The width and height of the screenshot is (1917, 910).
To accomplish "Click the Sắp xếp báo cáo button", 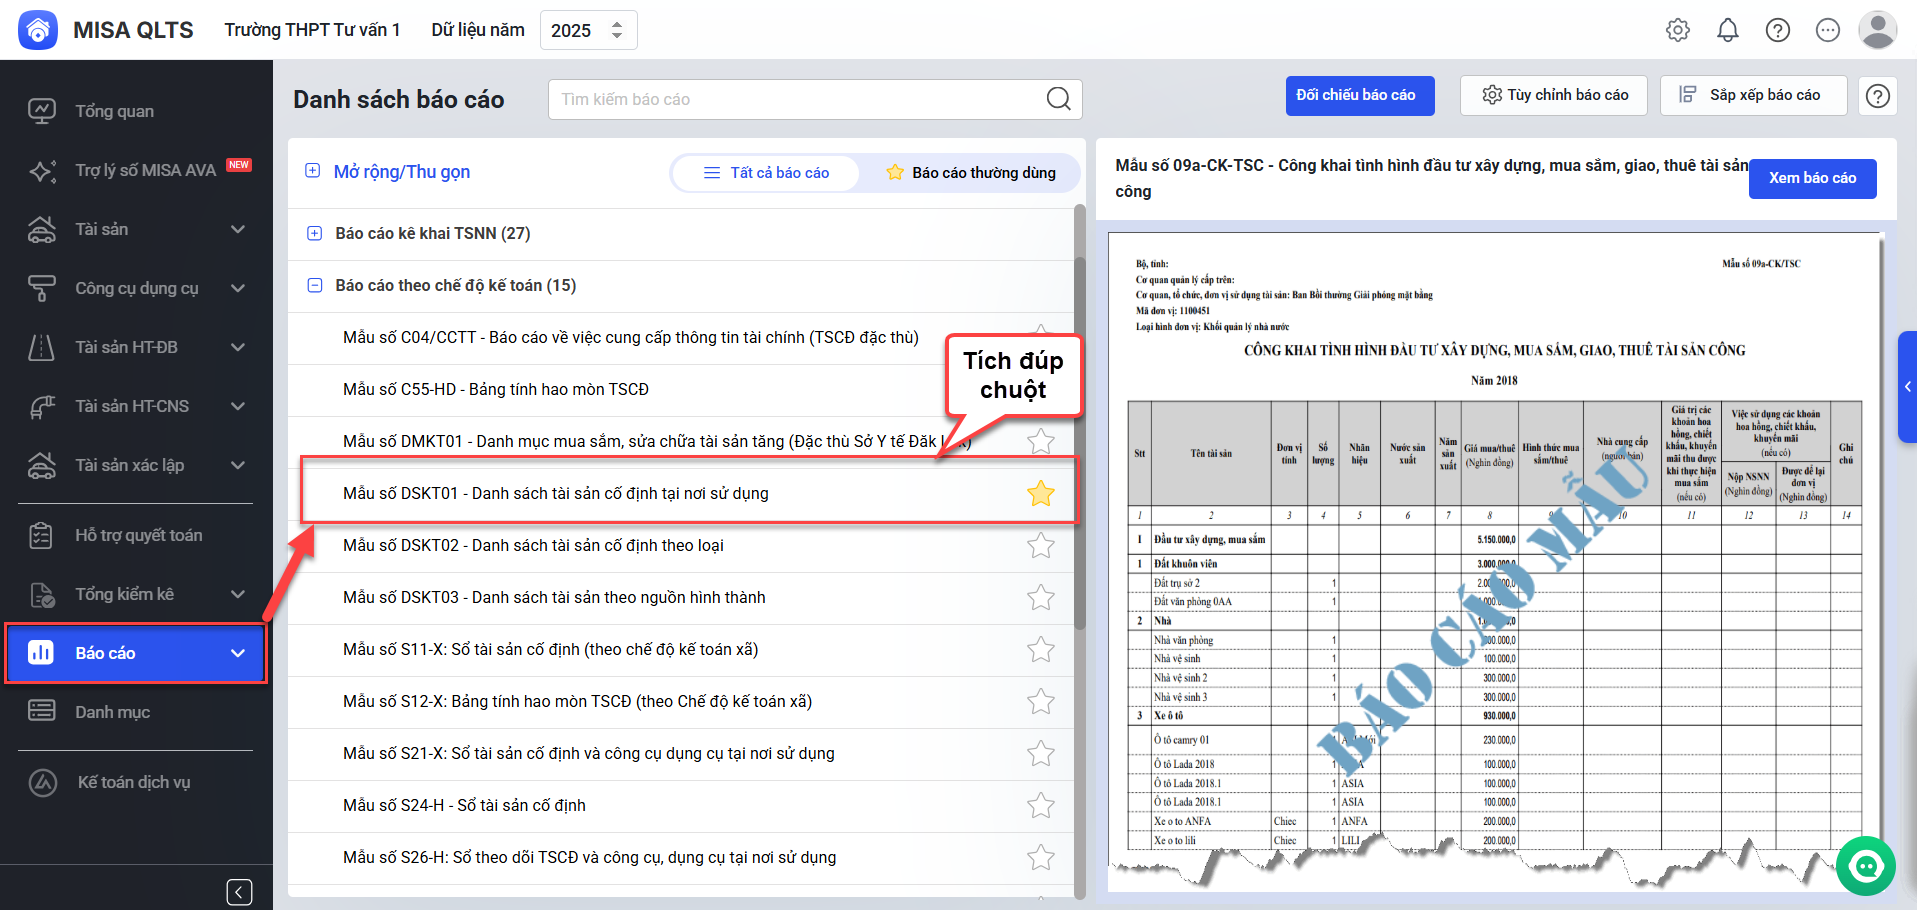I will point(1753,96).
